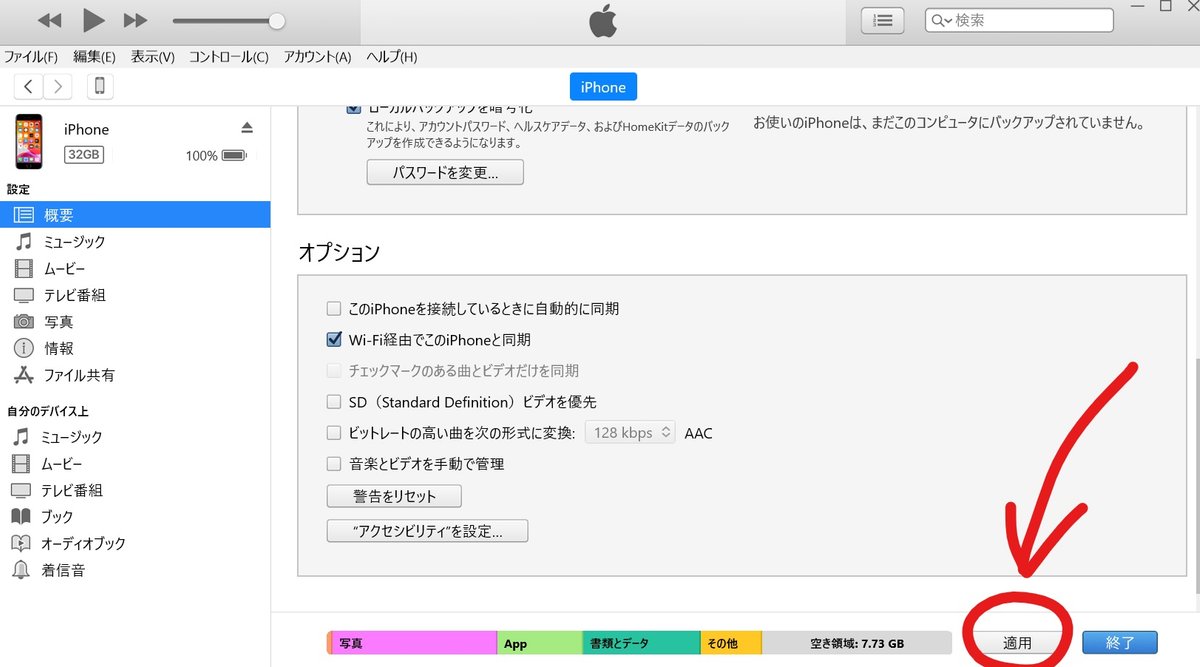Select the iPhone tab button
Image resolution: width=1200 pixels, height=667 pixels.
click(603, 87)
